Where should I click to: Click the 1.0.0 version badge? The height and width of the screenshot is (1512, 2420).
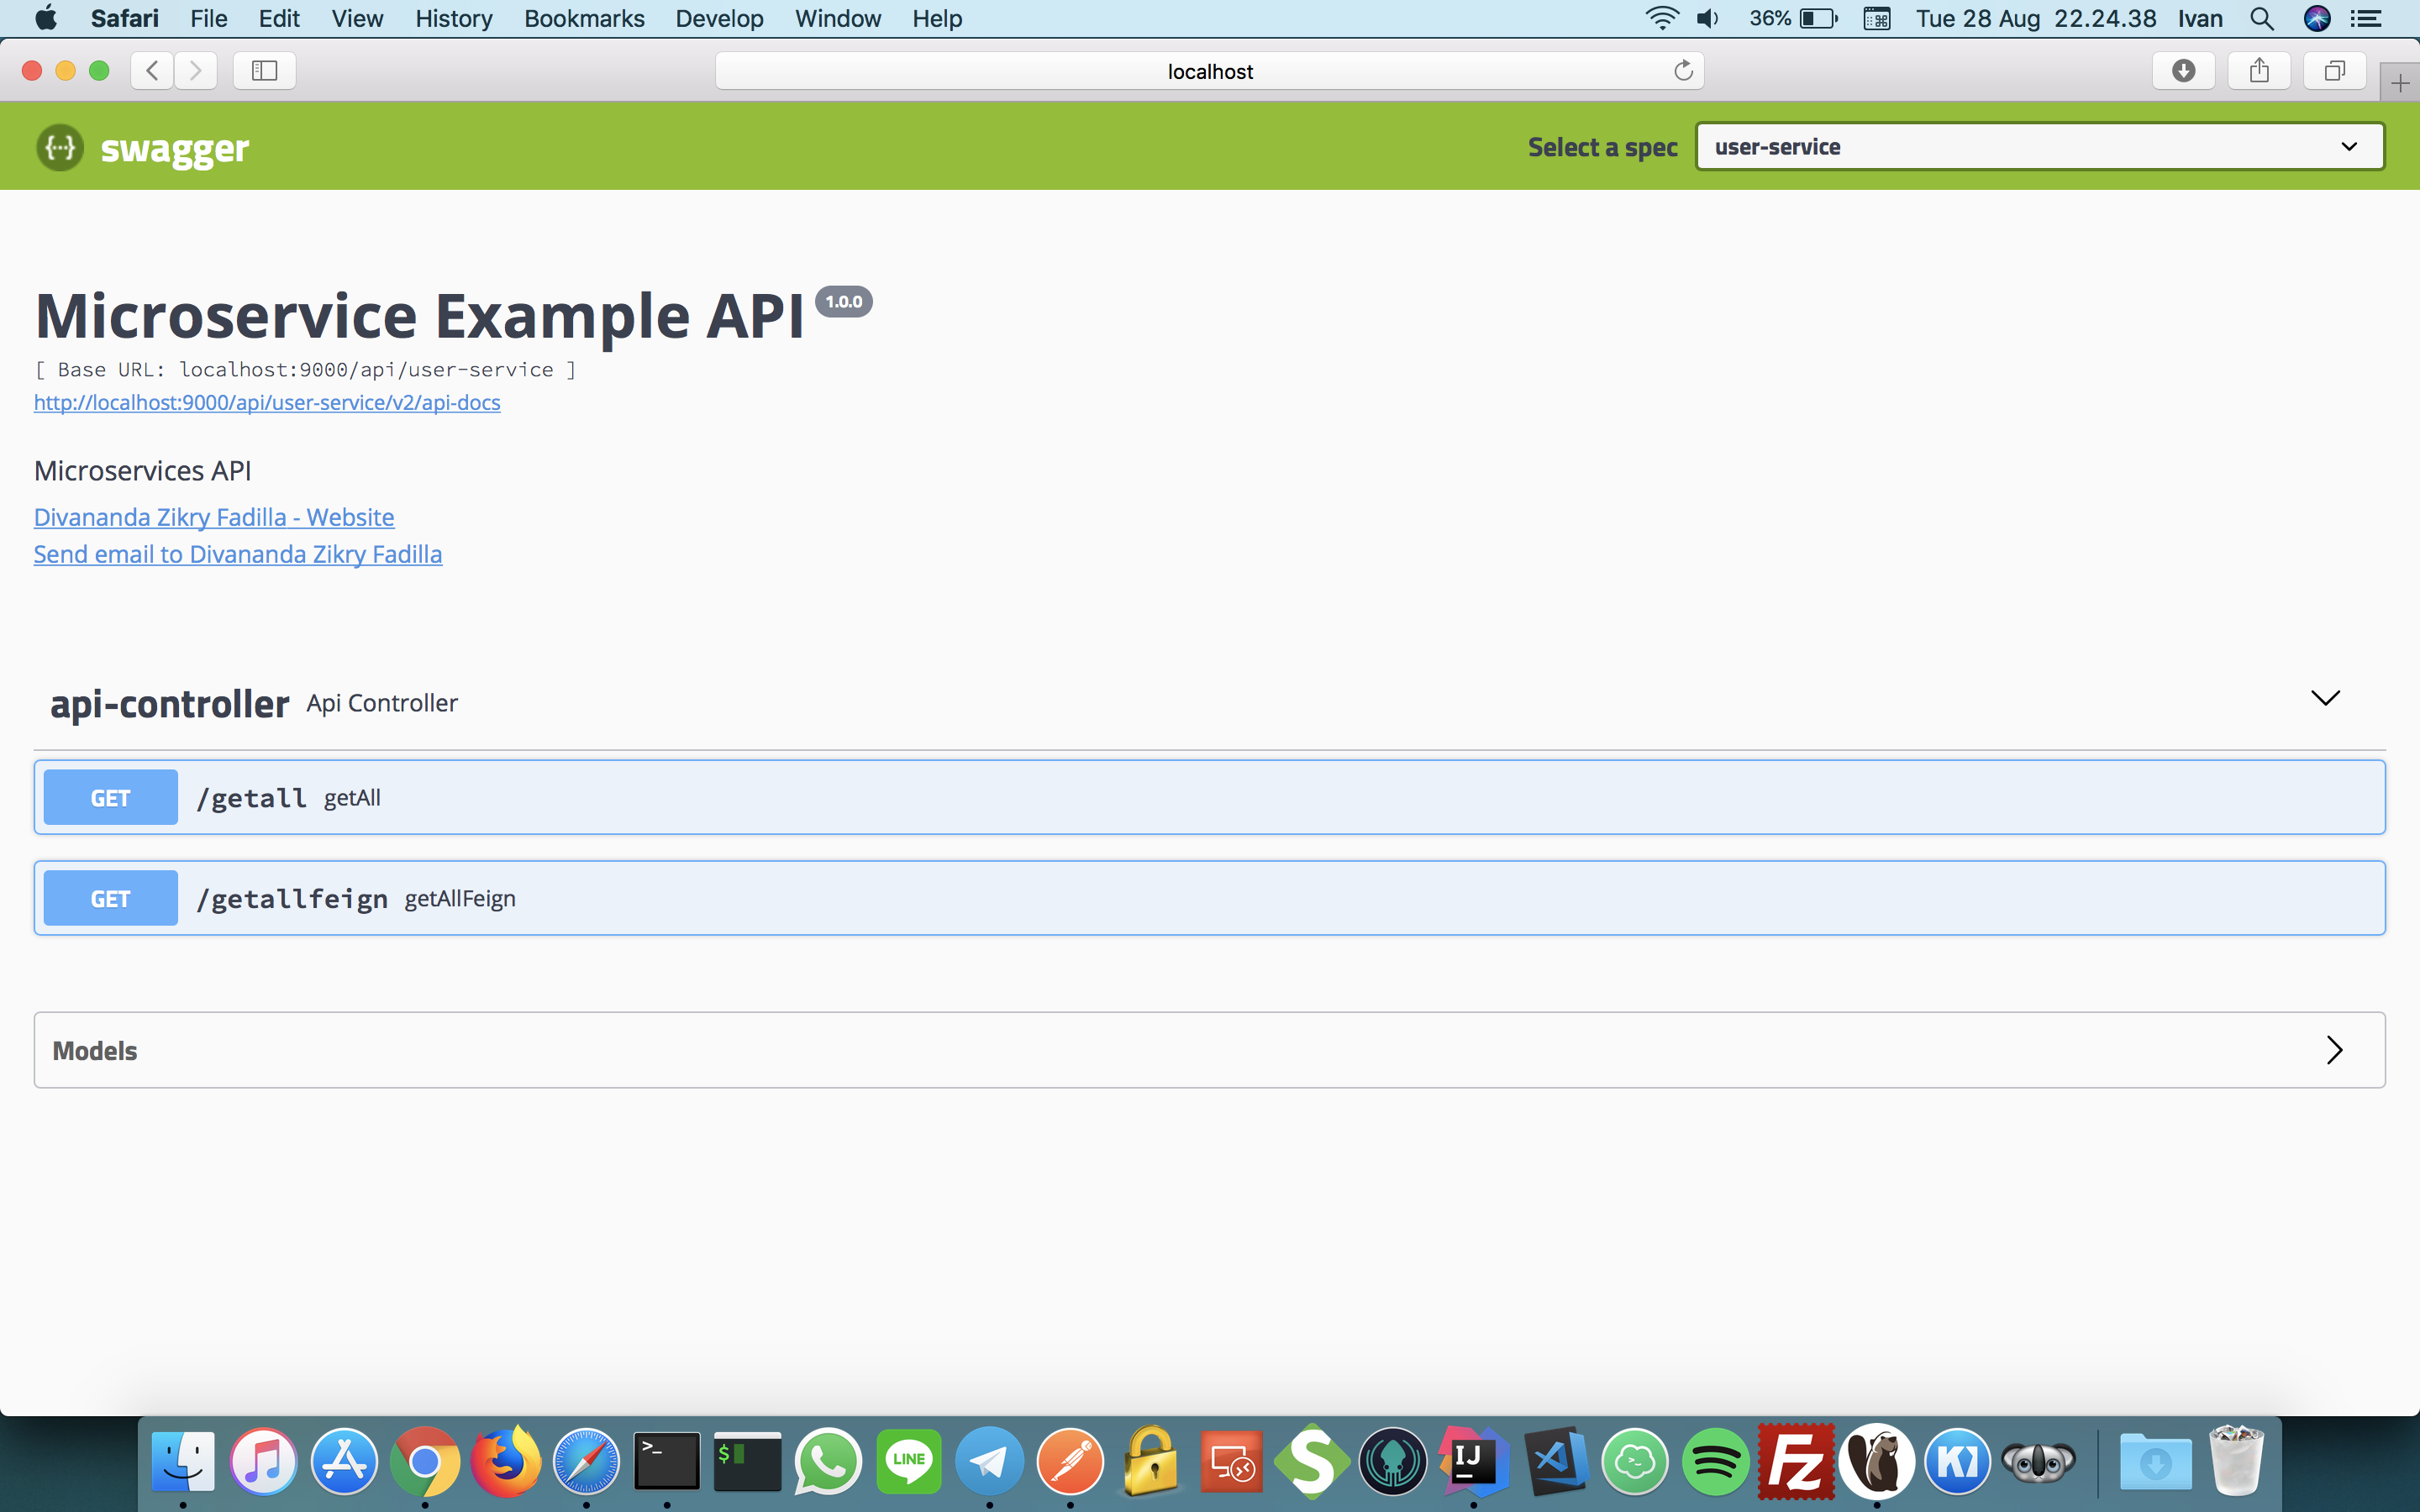coord(843,301)
